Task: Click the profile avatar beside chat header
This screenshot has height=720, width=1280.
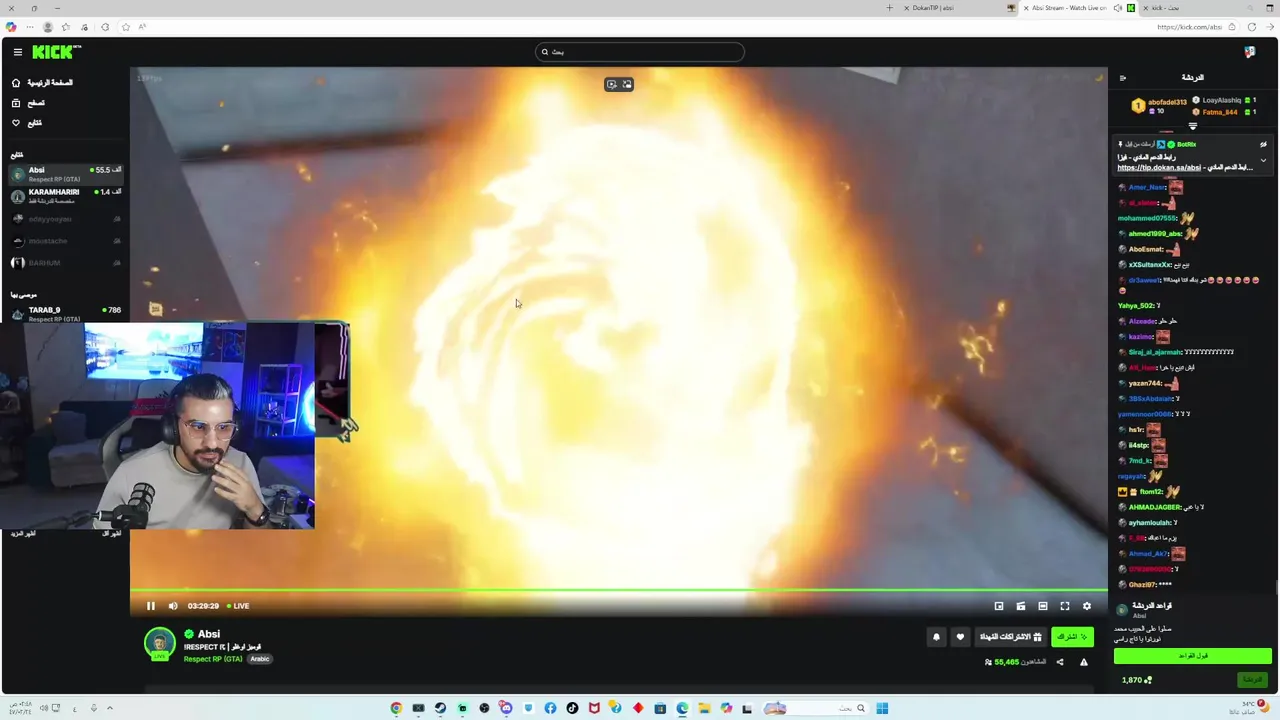Action: [x=1250, y=52]
